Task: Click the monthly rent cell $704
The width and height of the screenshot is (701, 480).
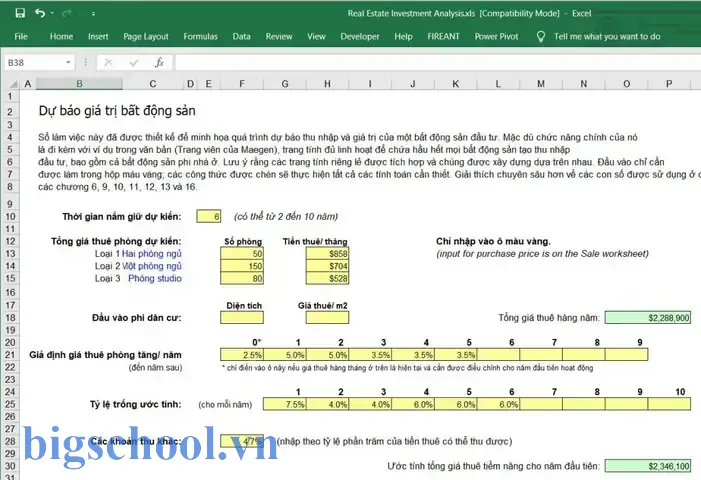Action: (327, 266)
